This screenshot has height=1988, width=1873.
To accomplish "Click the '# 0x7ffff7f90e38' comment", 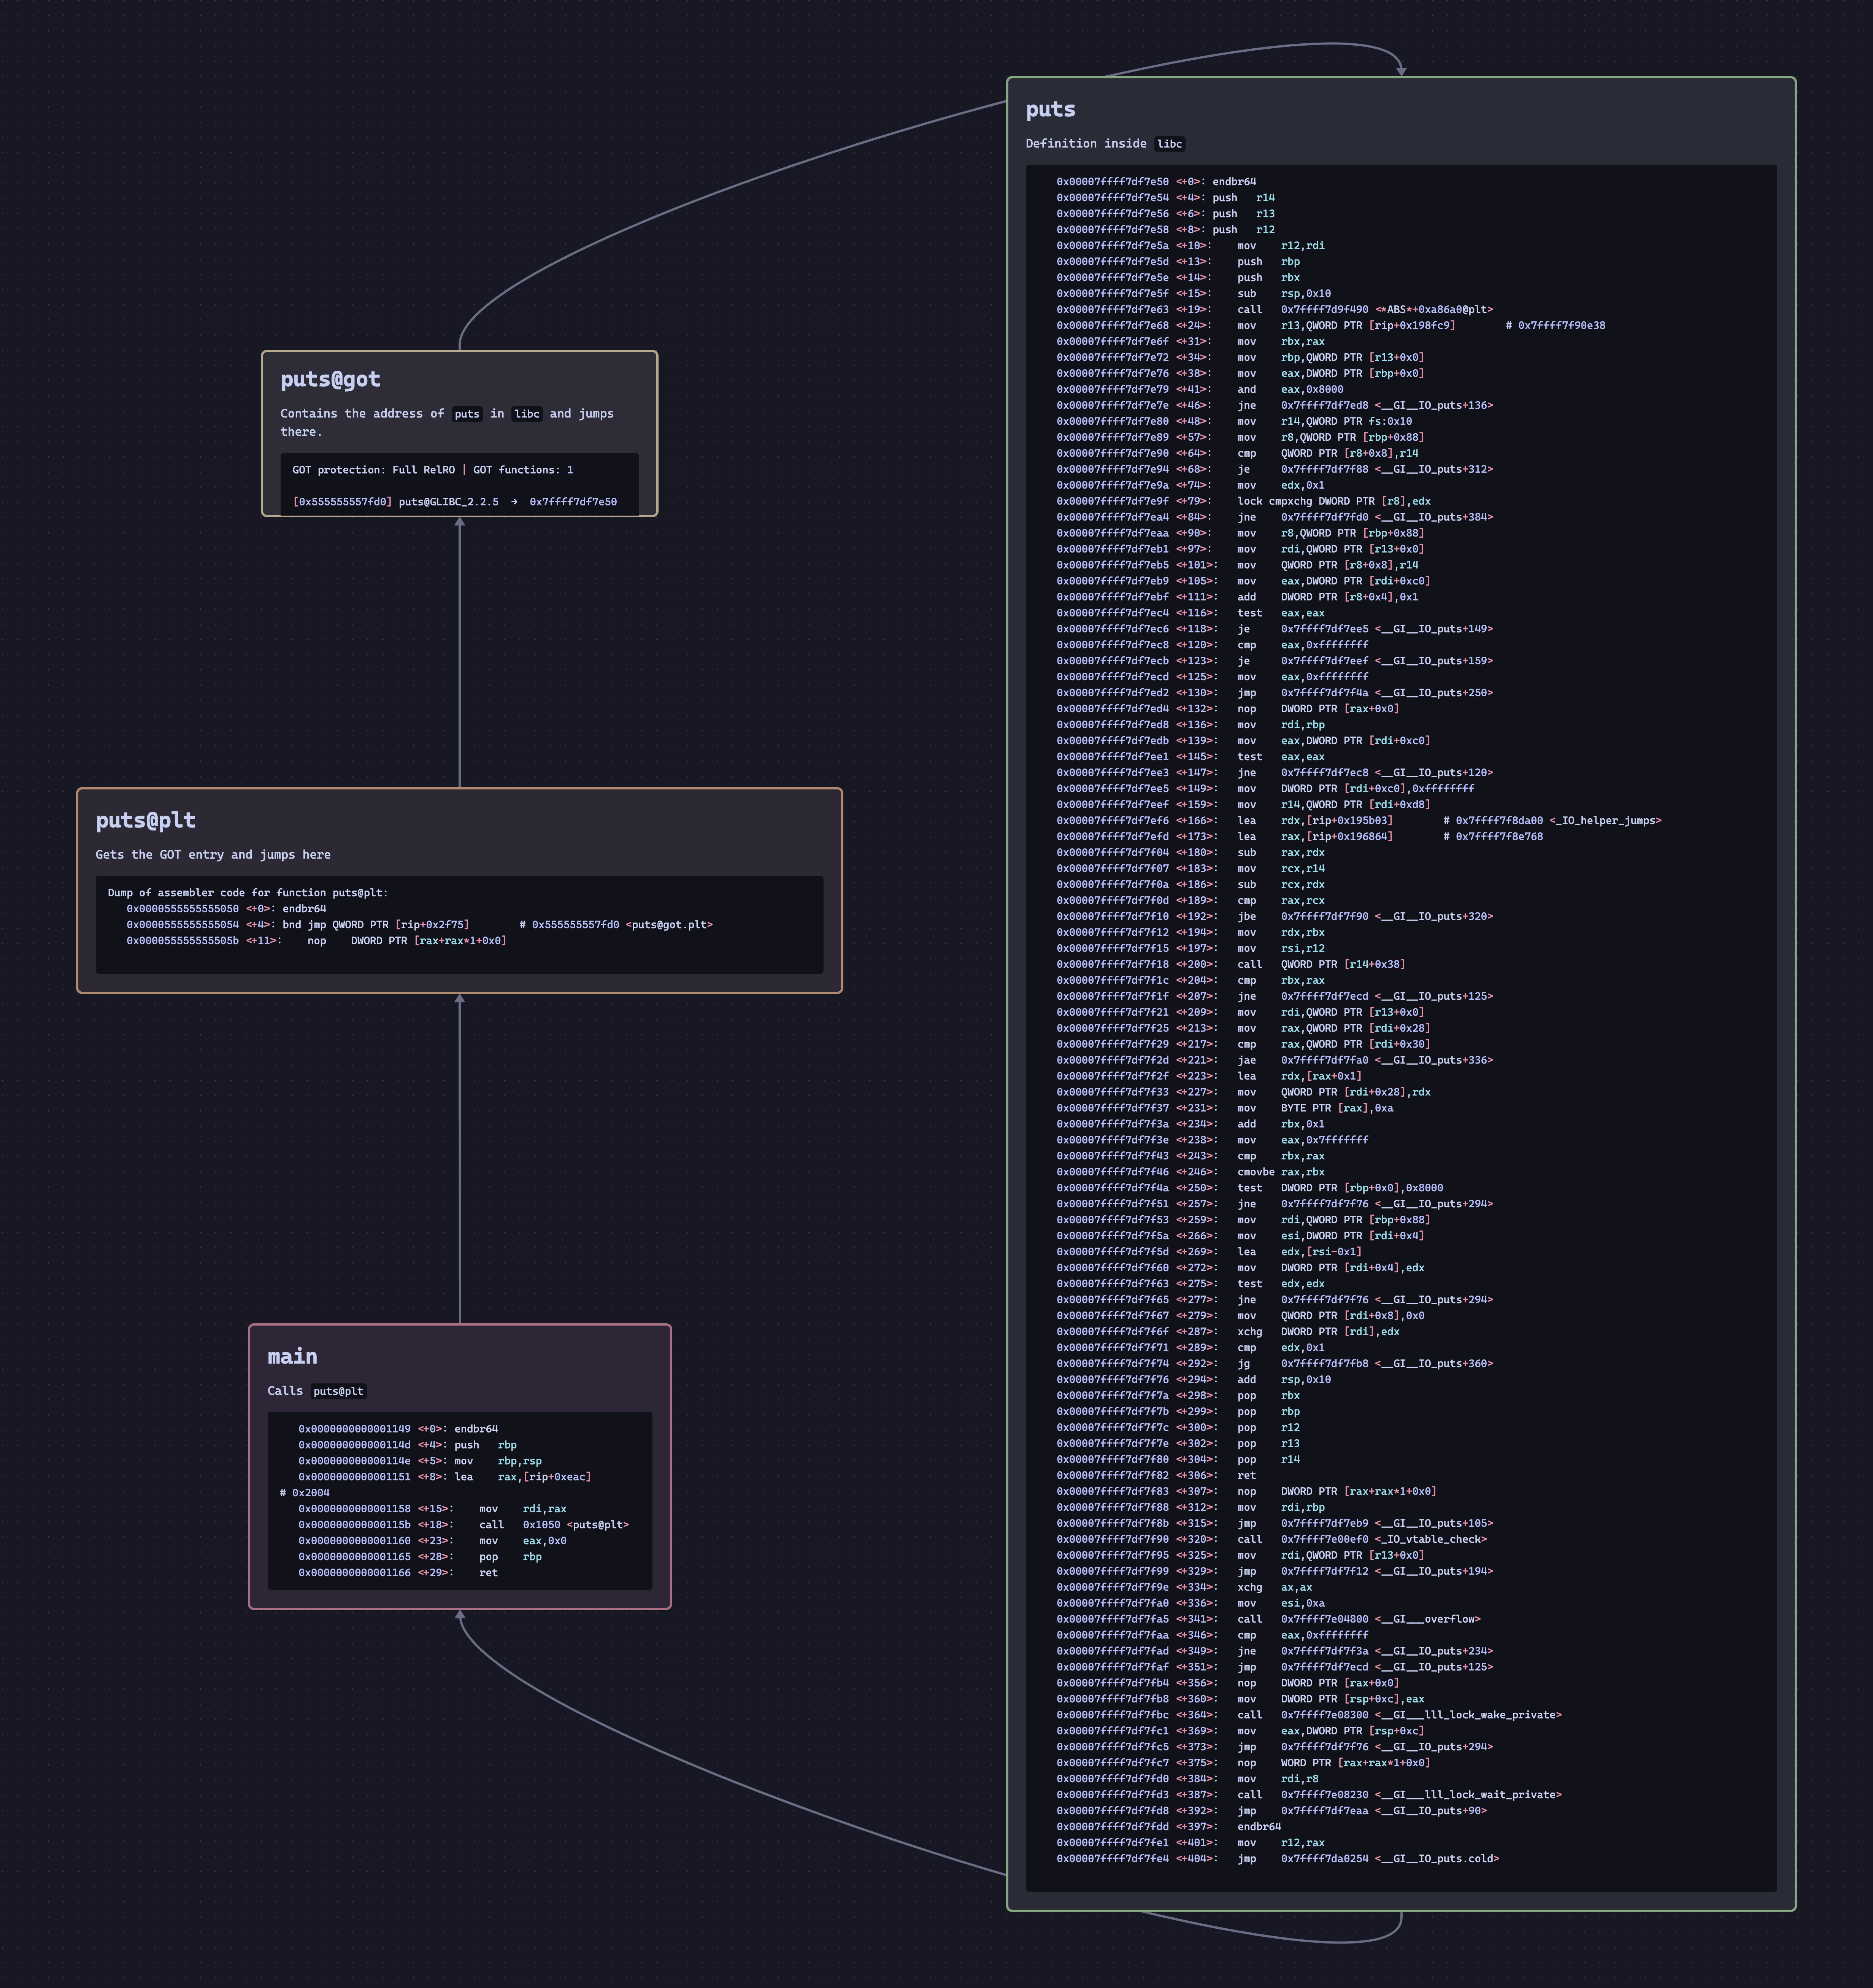I will coord(1555,326).
